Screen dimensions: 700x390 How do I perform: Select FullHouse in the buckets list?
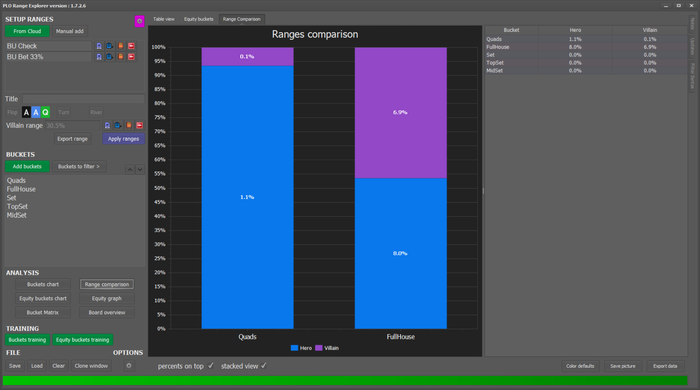pyautogui.click(x=21, y=189)
